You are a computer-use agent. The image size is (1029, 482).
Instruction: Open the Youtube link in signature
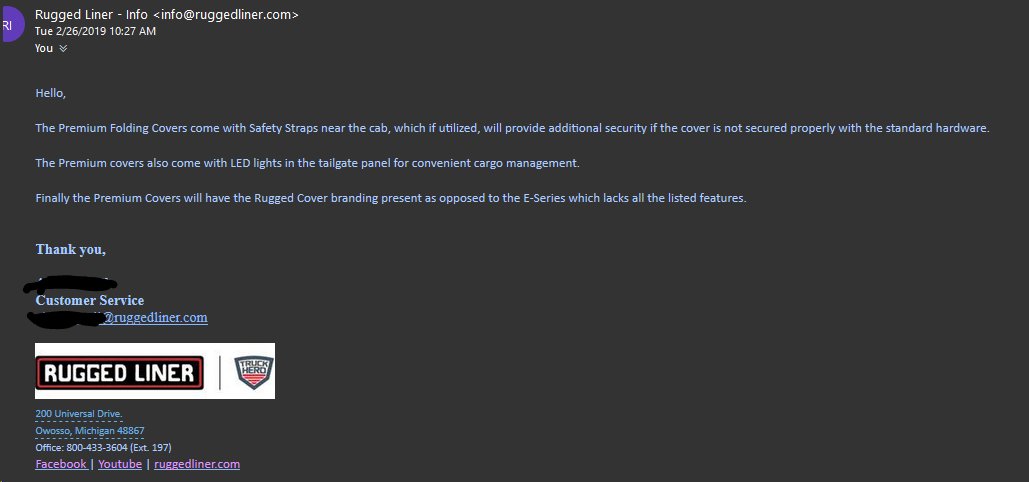(120, 464)
